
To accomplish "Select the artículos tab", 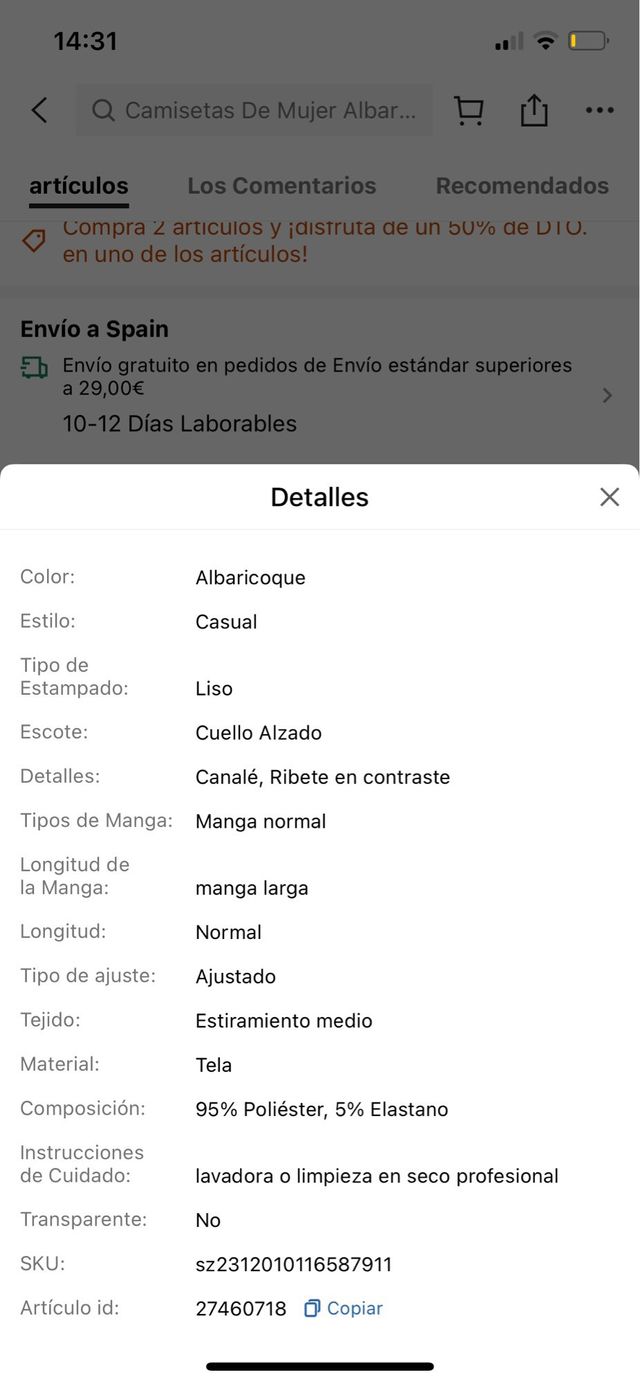I will (x=79, y=186).
